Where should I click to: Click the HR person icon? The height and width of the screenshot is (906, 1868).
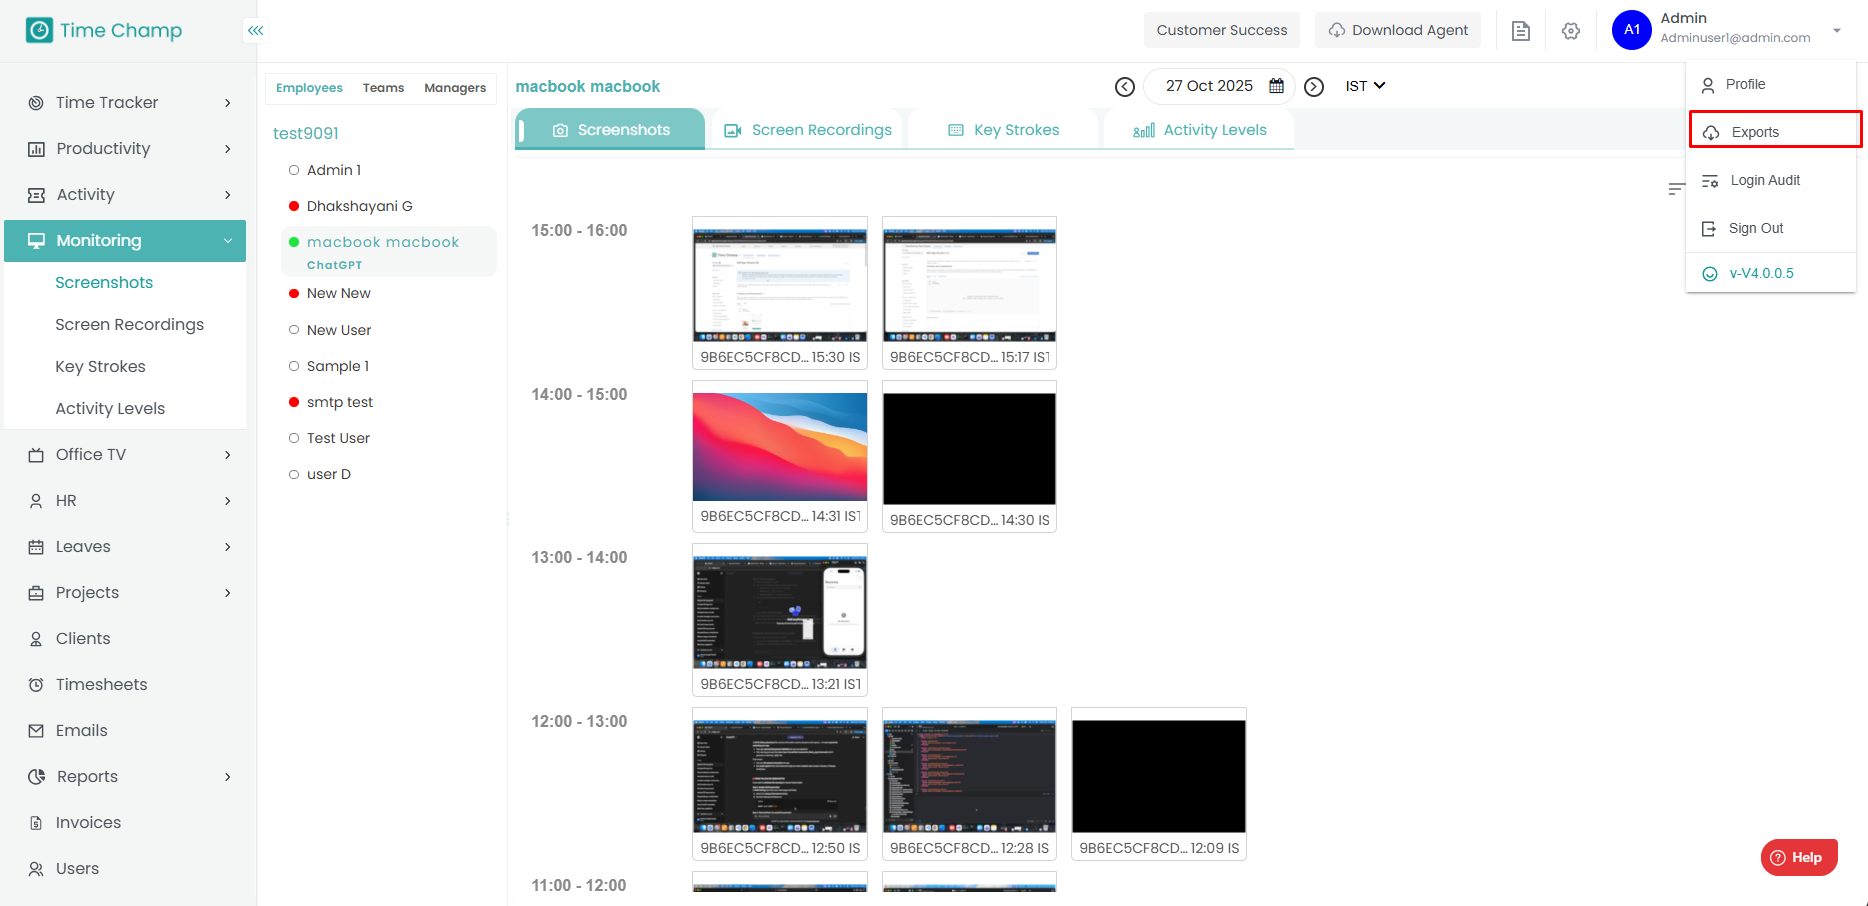pos(36,501)
